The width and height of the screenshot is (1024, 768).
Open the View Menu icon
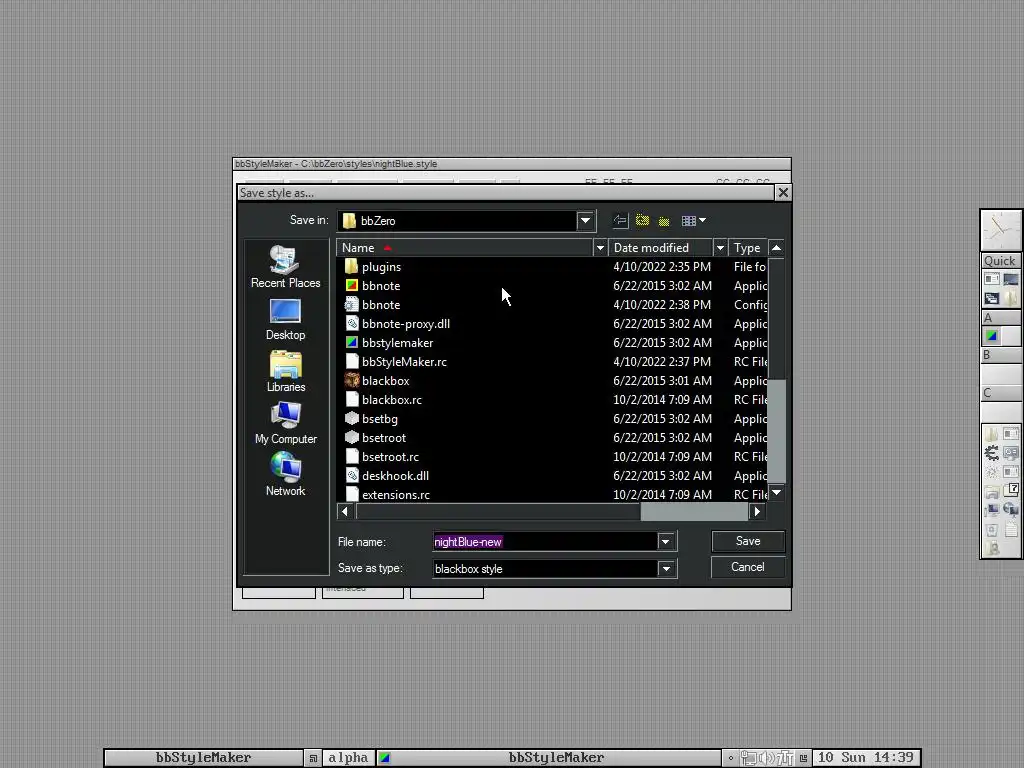694,221
